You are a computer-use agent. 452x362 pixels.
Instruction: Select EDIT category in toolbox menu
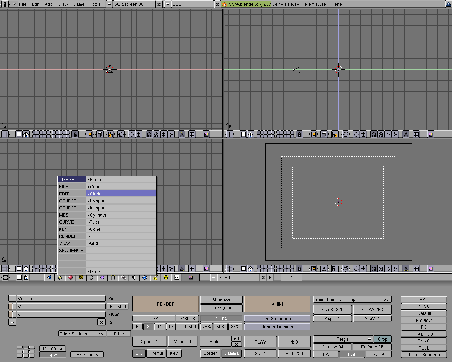72,193
